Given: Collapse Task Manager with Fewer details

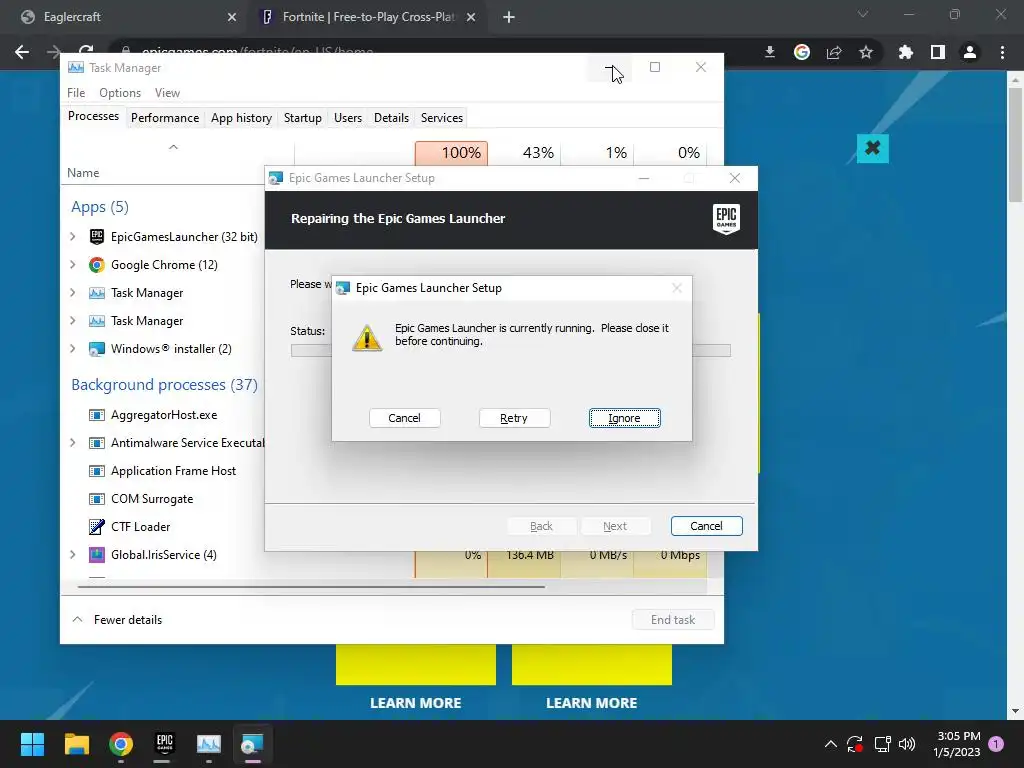Looking at the screenshot, I should (x=117, y=620).
